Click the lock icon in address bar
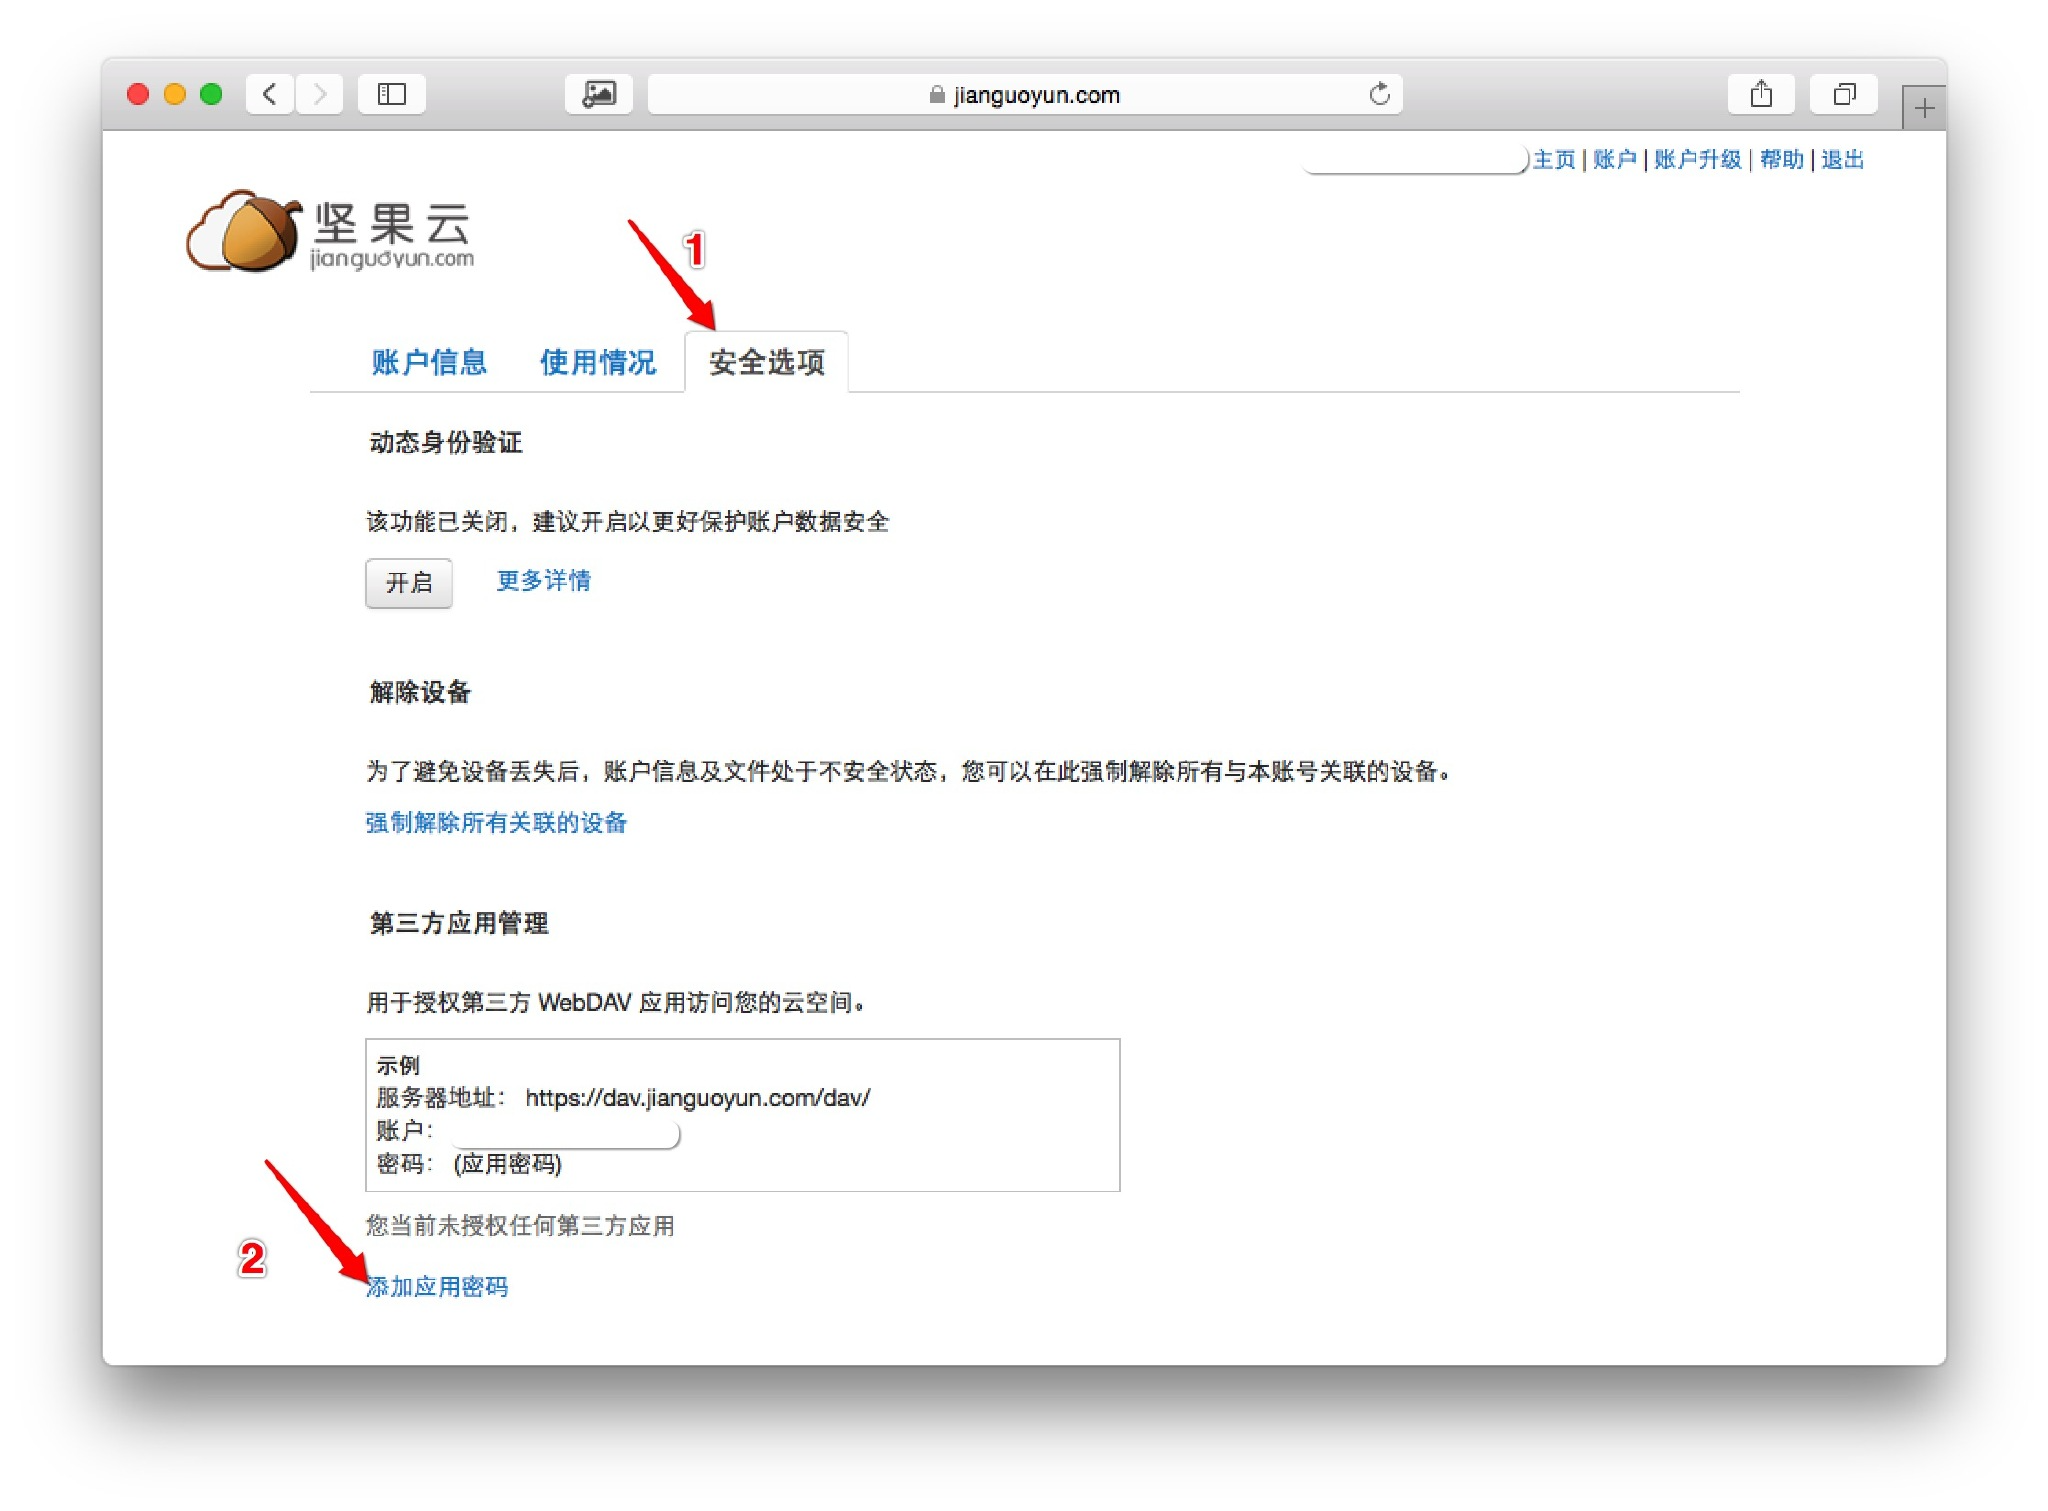The image size is (2048, 1511). pos(937,95)
